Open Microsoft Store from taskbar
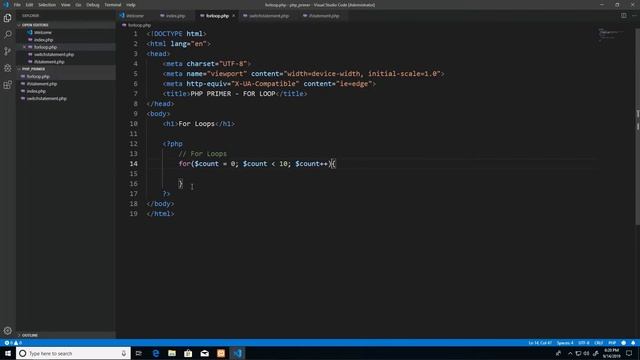This screenshot has height=360, width=640. tap(188, 353)
